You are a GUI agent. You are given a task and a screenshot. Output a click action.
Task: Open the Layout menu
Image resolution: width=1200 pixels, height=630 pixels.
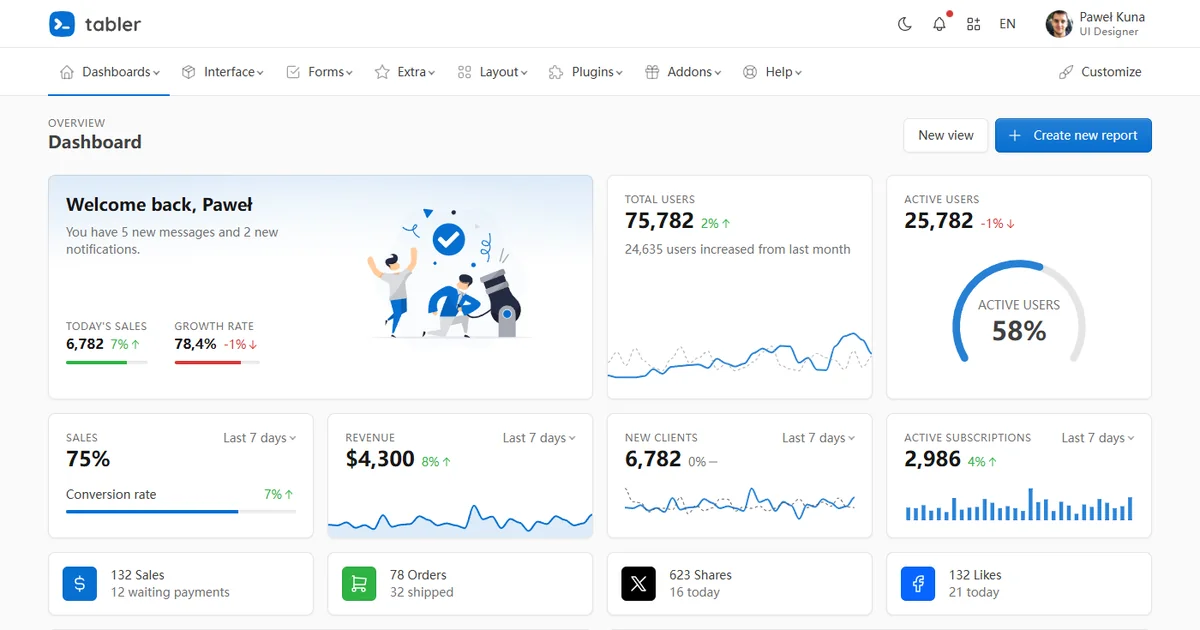pos(491,72)
